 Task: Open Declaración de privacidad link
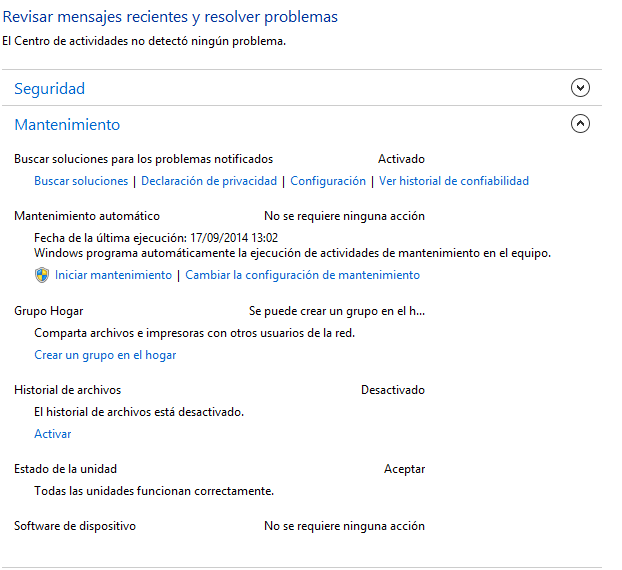209,181
